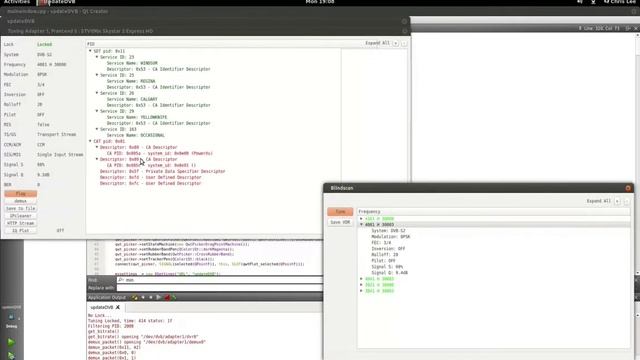Click the Expand All label in tuning window

pyautogui.click(x=378, y=43)
